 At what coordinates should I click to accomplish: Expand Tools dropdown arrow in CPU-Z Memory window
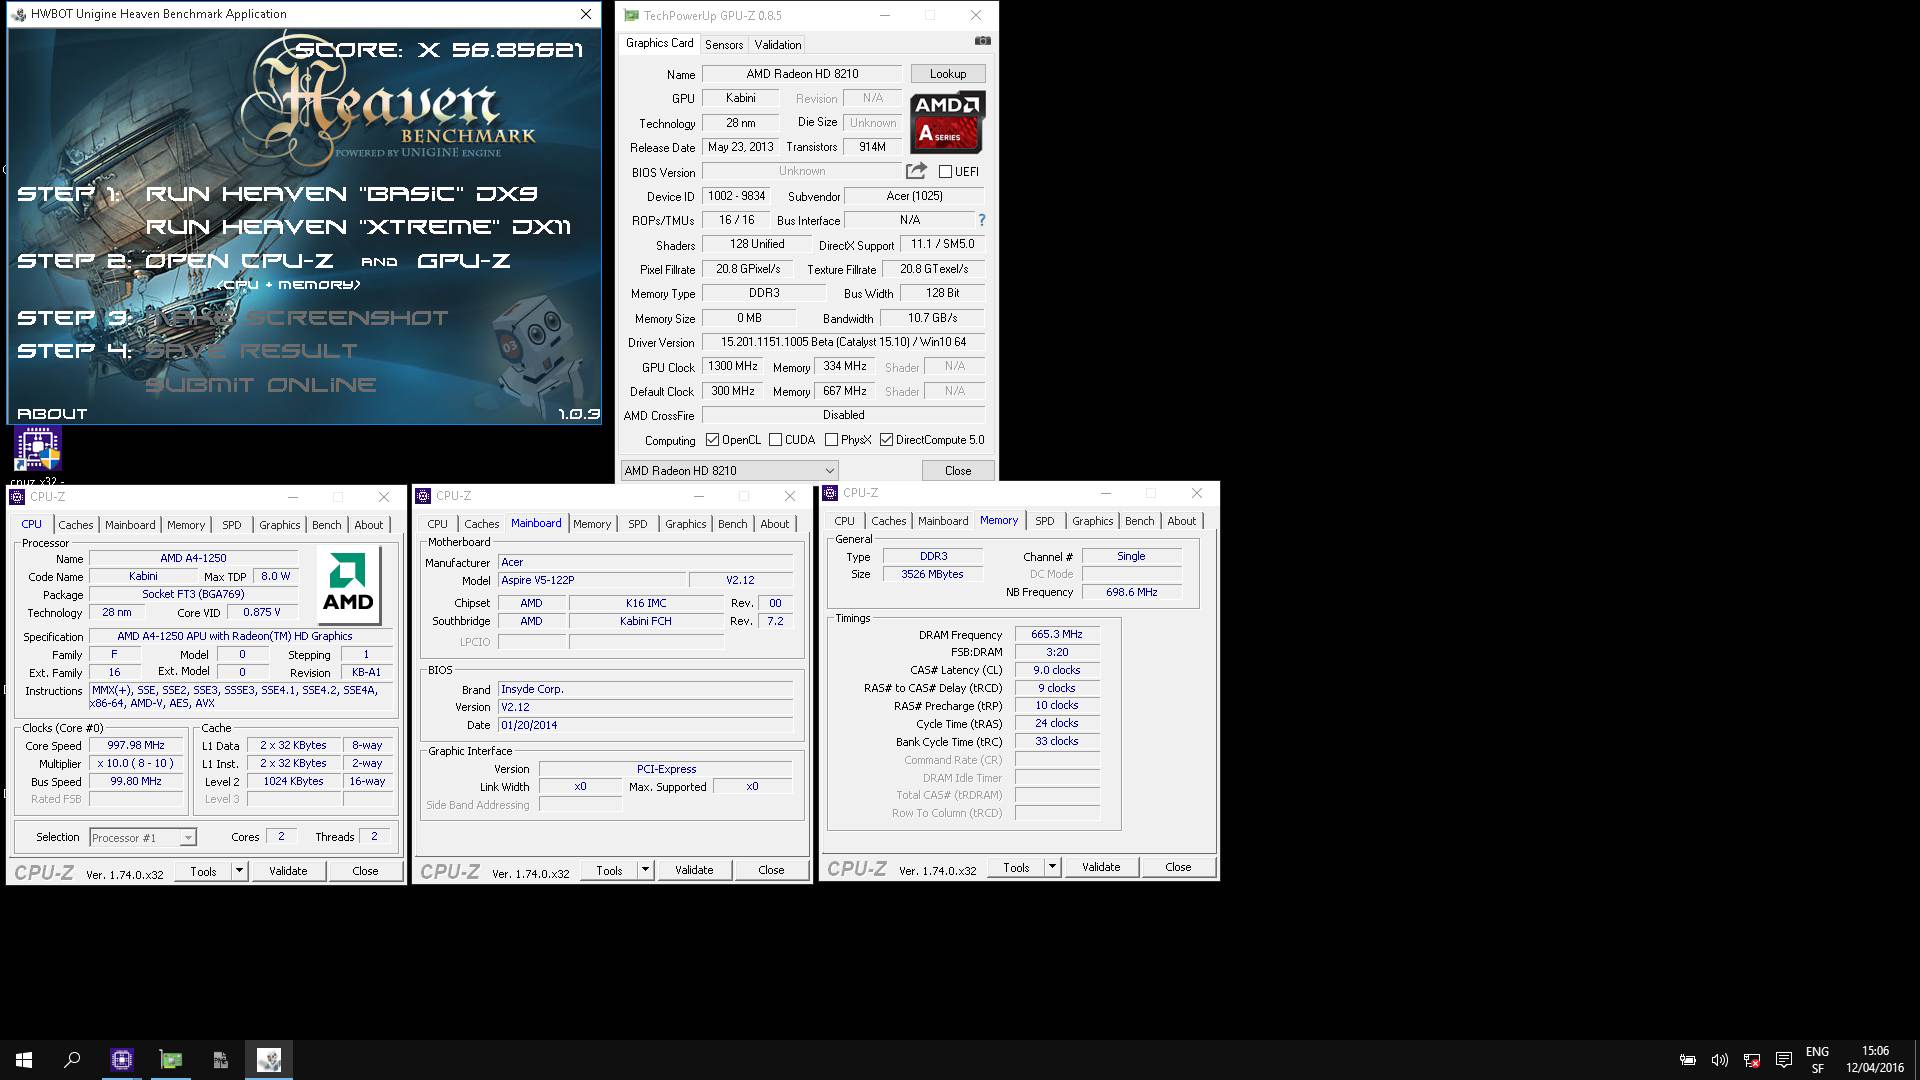(x=1052, y=867)
